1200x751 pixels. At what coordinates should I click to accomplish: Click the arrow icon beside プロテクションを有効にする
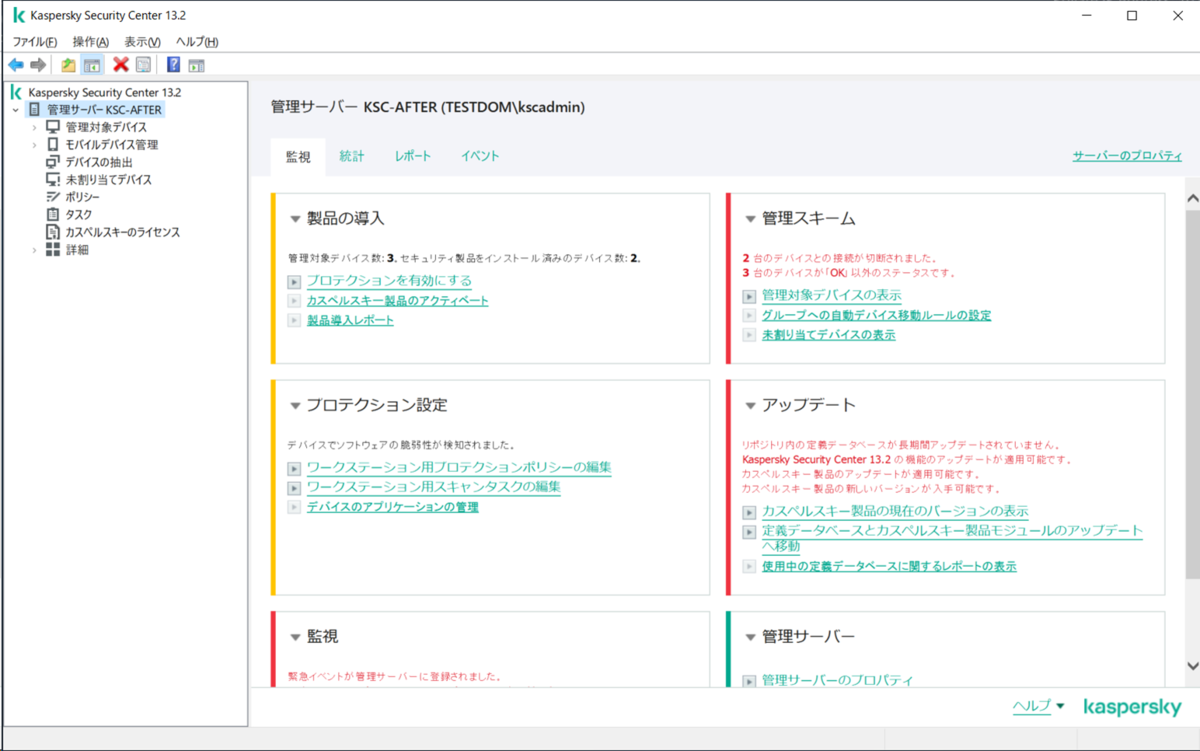(294, 282)
